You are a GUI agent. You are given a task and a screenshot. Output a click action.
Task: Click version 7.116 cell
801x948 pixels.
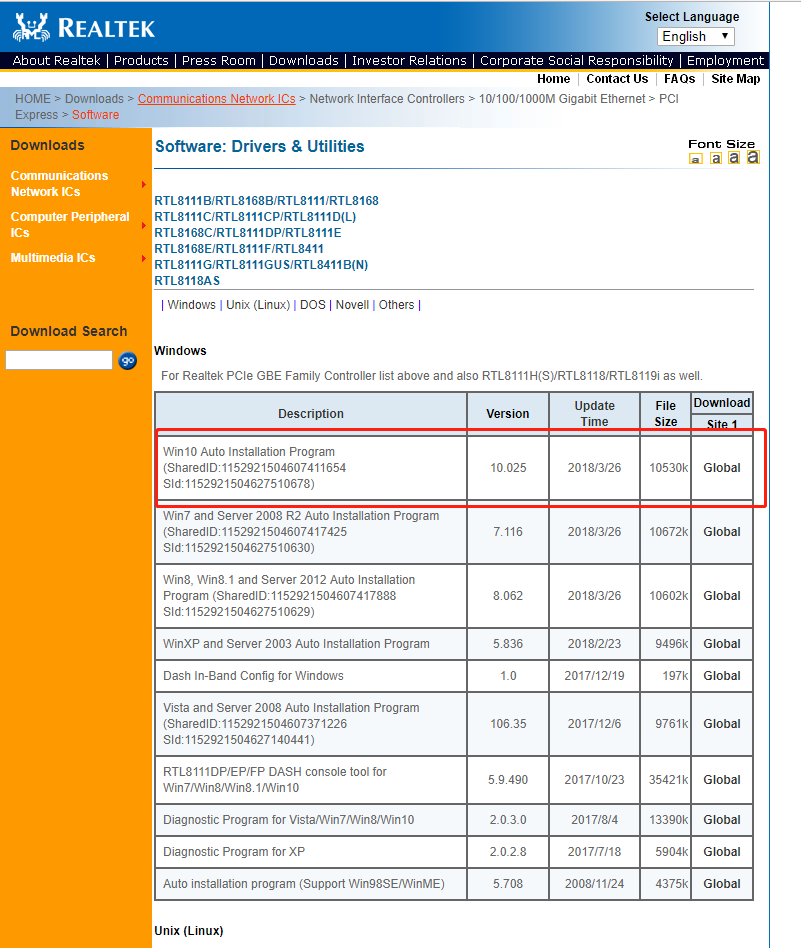click(x=508, y=532)
